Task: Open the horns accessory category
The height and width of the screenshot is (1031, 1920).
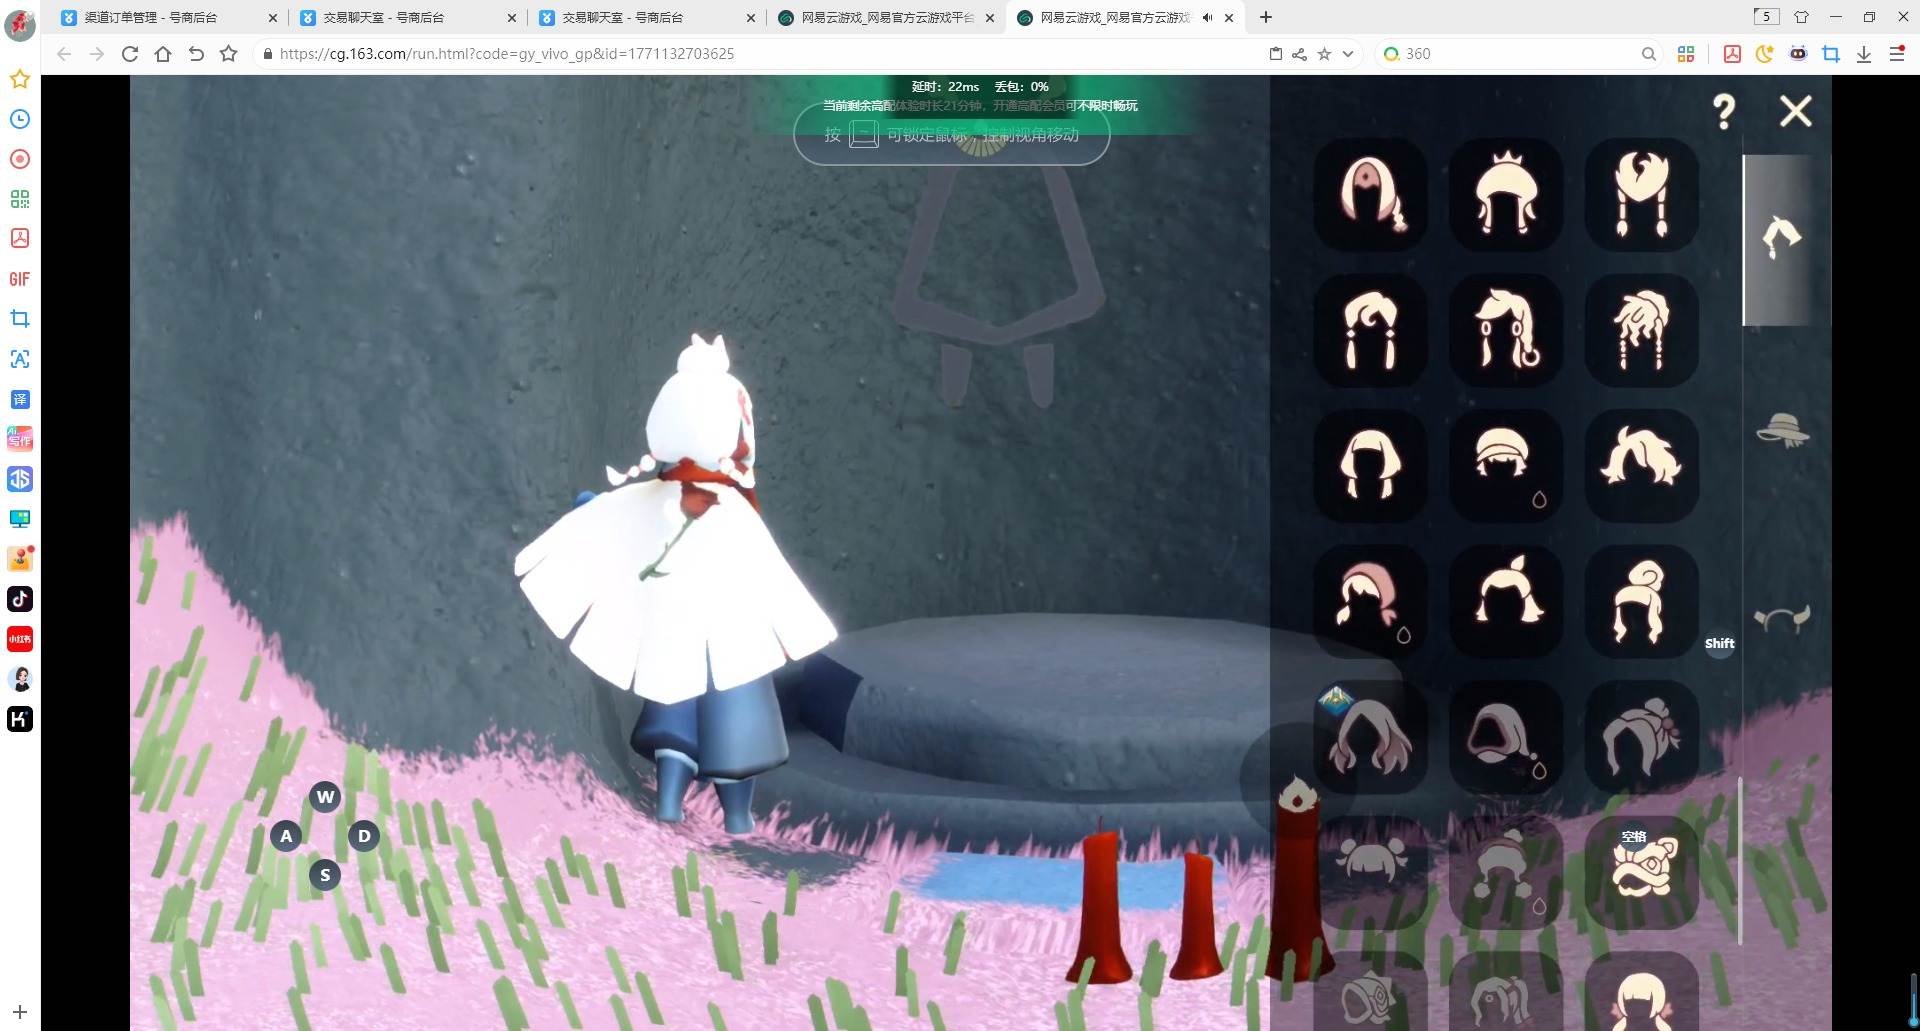Action: click(1782, 619)
